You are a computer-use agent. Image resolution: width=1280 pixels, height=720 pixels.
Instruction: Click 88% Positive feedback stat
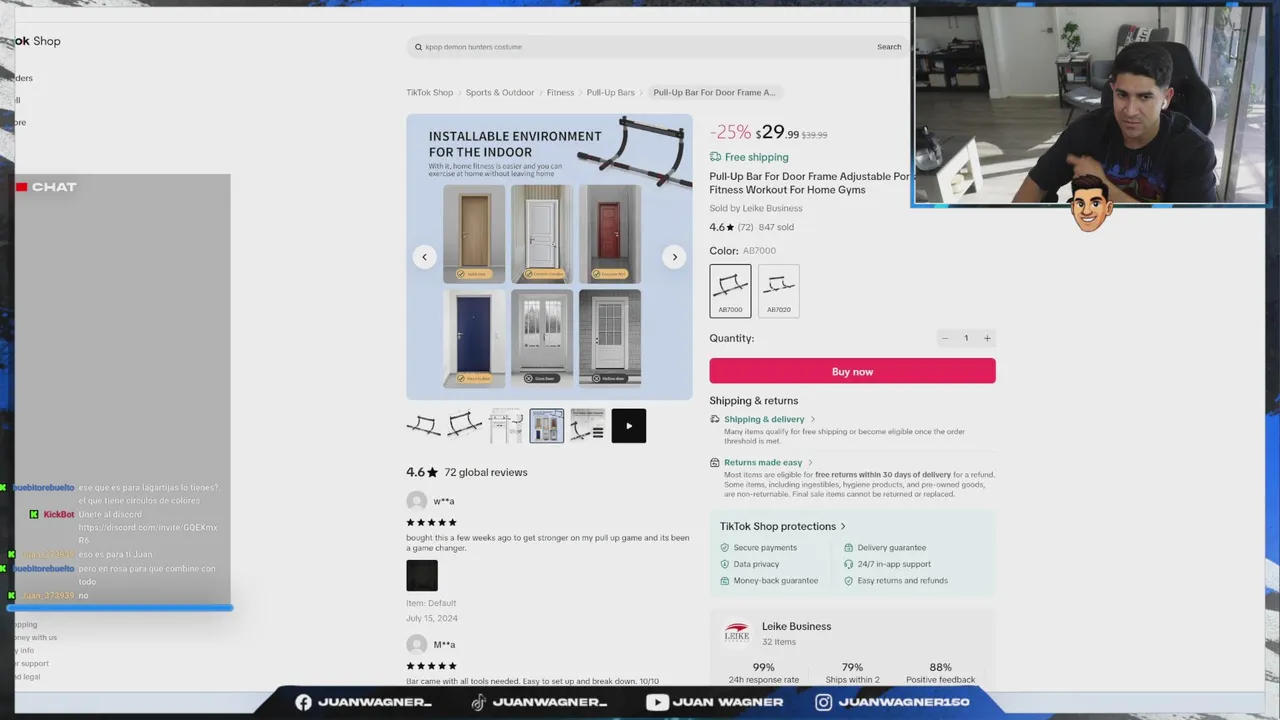point(940,673)
